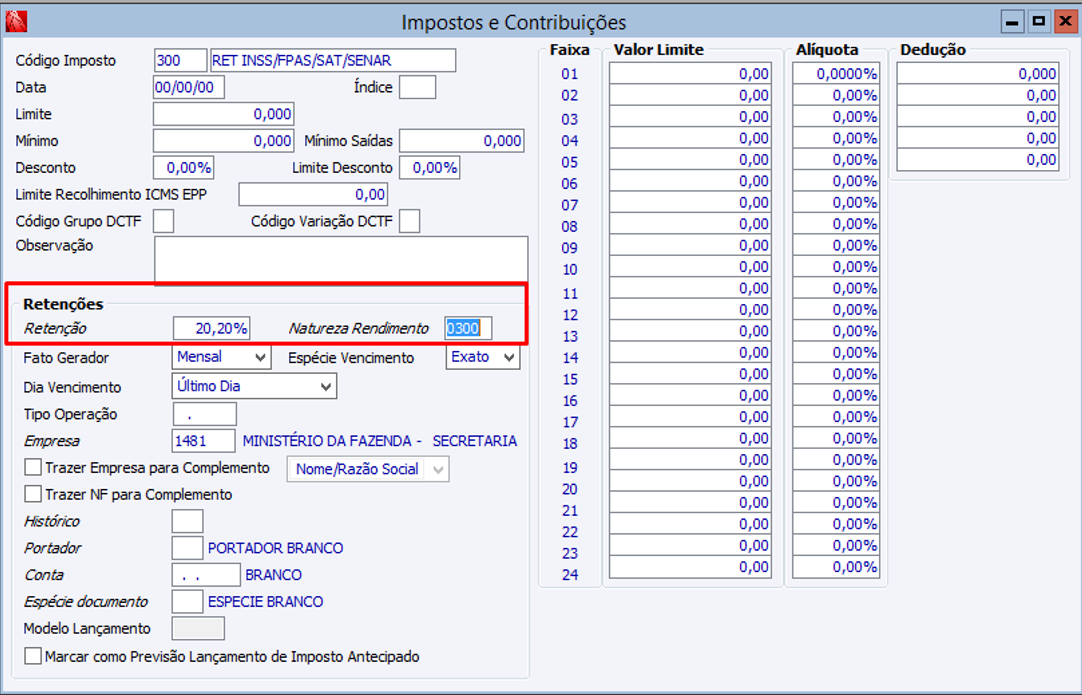Click Valor Limite field for Faixa 02
The width and height of the screenshot is (1082, 695).
point(690,95)
